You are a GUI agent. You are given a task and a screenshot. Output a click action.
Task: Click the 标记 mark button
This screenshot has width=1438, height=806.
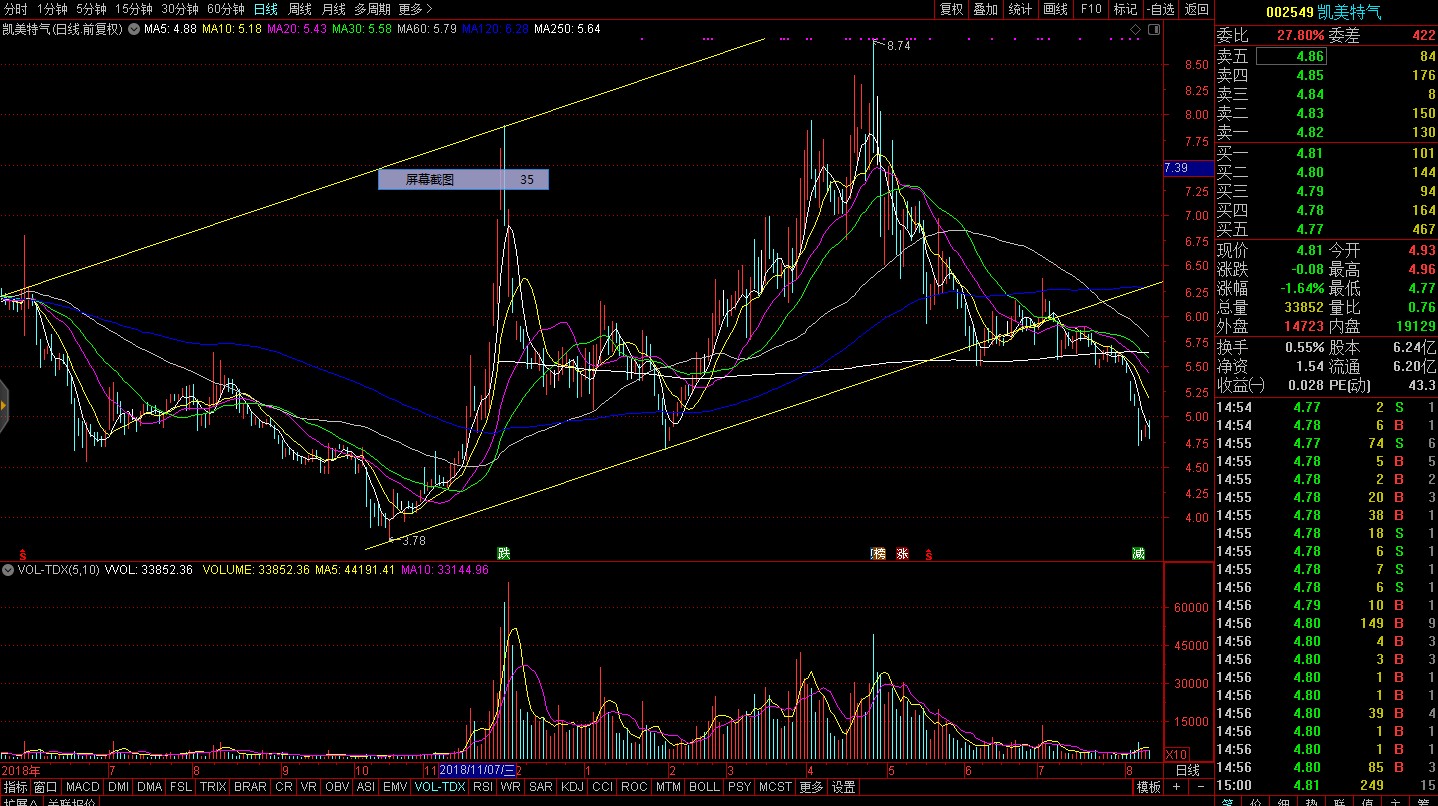(1126, 9)
